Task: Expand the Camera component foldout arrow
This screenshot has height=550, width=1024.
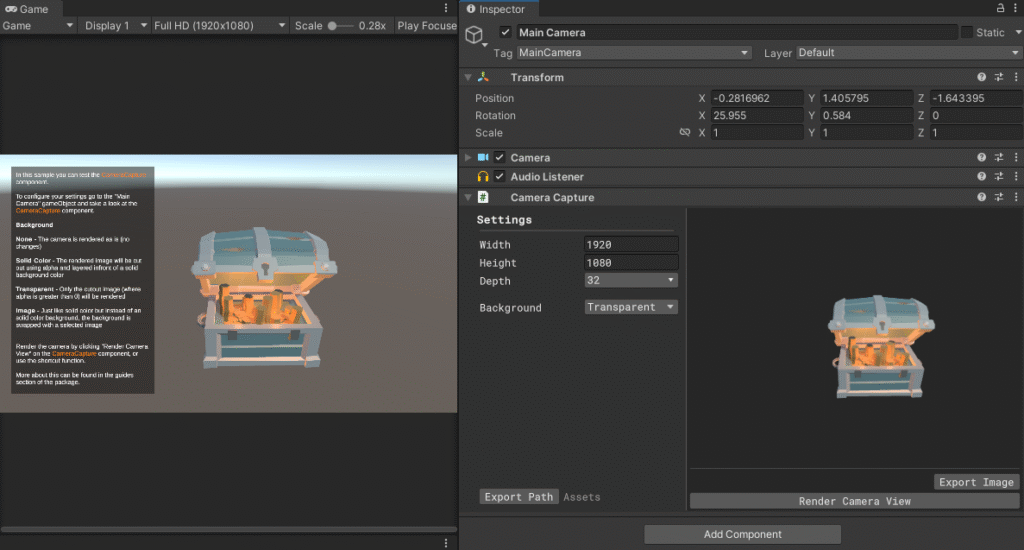Action: click(x=467, y=158)
